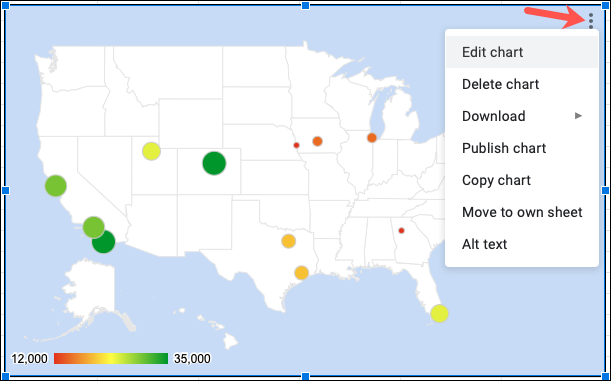Click the yellow bubble in Utah
The image size is (611, 381).
(x=151, y=151)
